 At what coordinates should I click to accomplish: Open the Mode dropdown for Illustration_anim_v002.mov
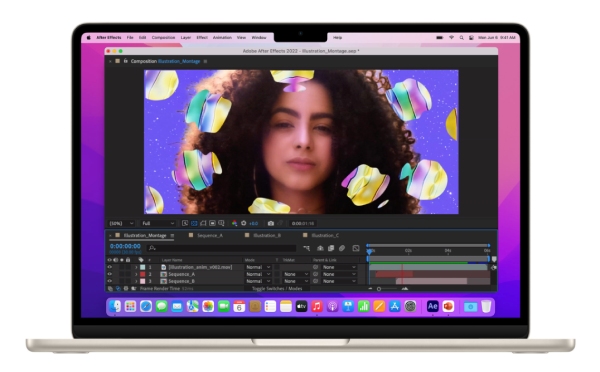[x=258, y=267]
